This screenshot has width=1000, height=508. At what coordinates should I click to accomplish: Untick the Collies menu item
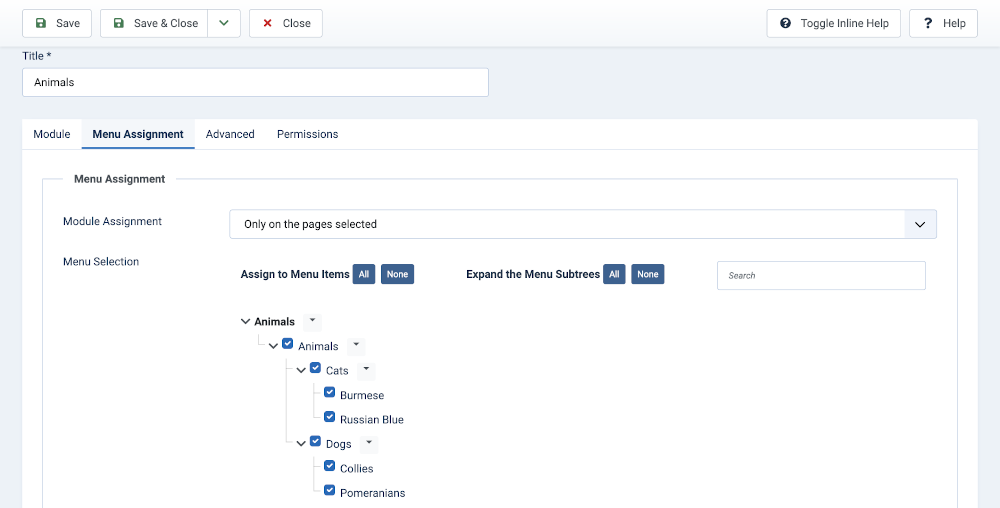pyautogui.click(x=329, y=466)
